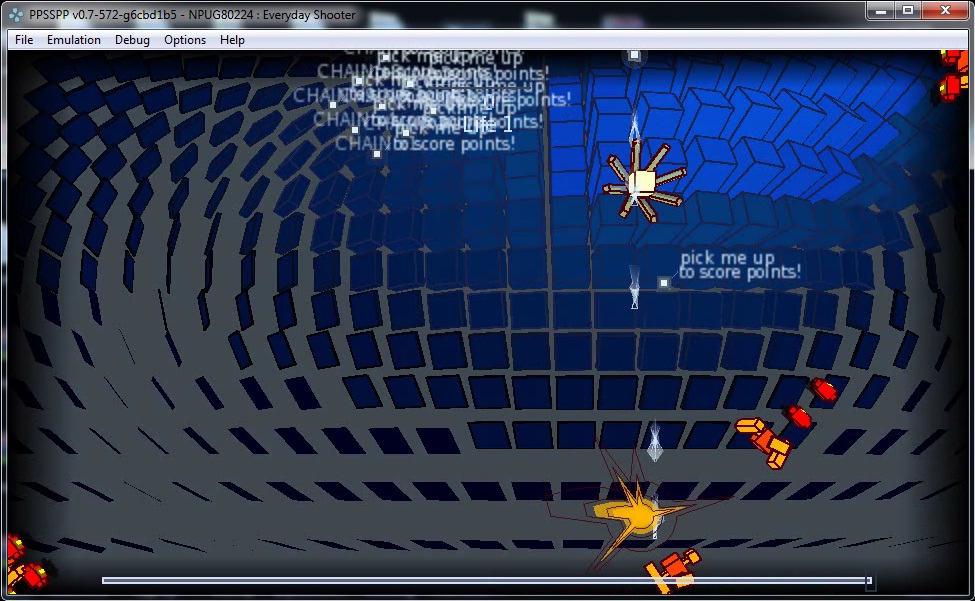
Task: Click the yellow star-shaped explosion
Action: [632, 513]
